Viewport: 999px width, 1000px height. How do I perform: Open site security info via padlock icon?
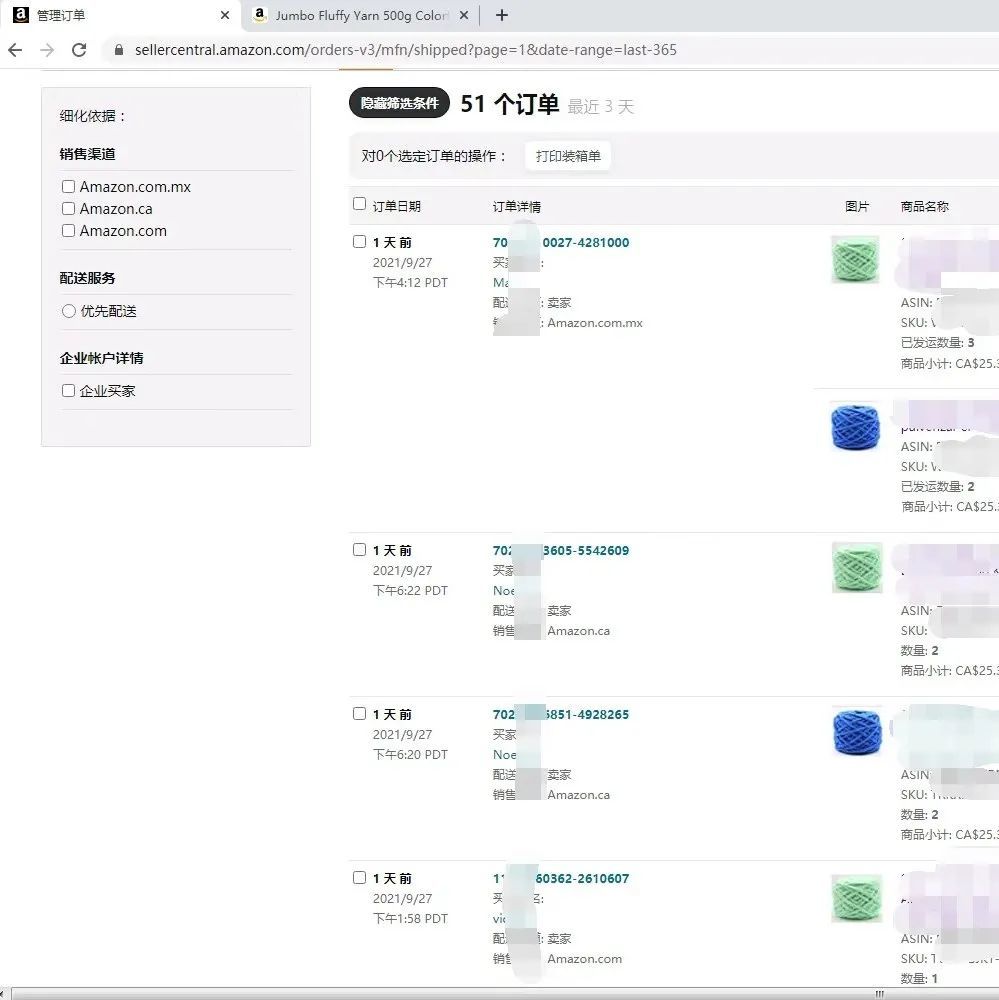118,48
